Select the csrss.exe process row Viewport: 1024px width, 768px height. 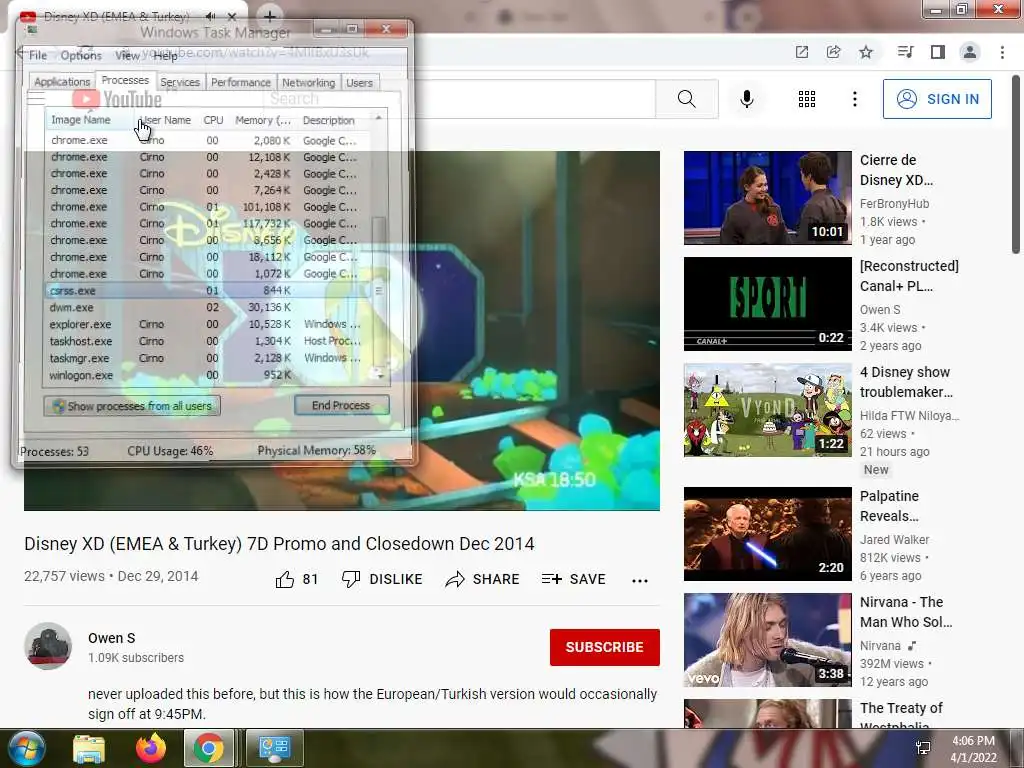tap(209, 291)
